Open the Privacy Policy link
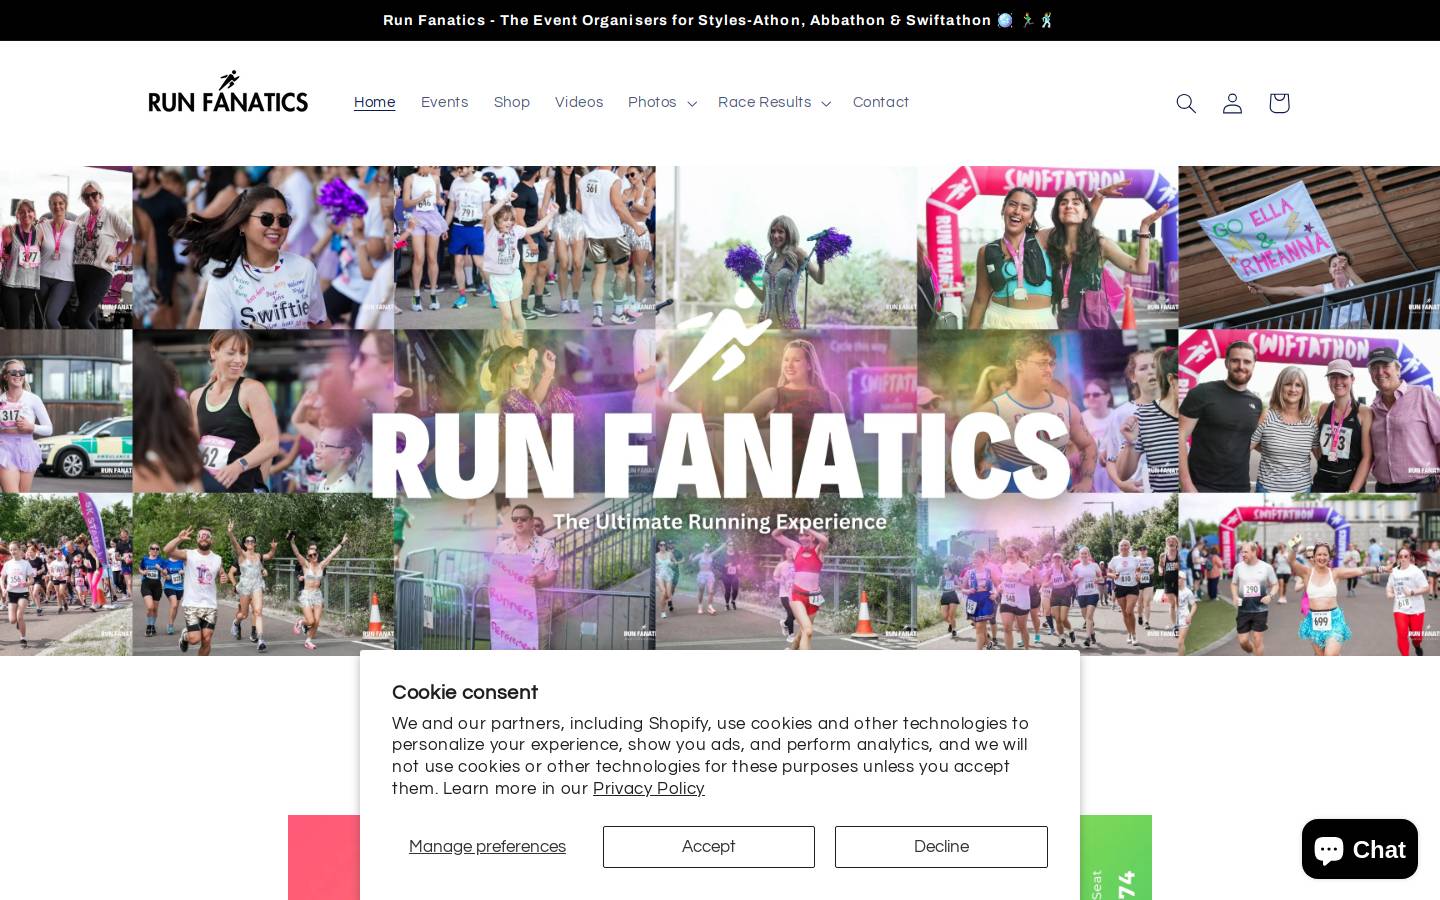Viewport: 1440px width, 900px height. click(x=649, y=789)
